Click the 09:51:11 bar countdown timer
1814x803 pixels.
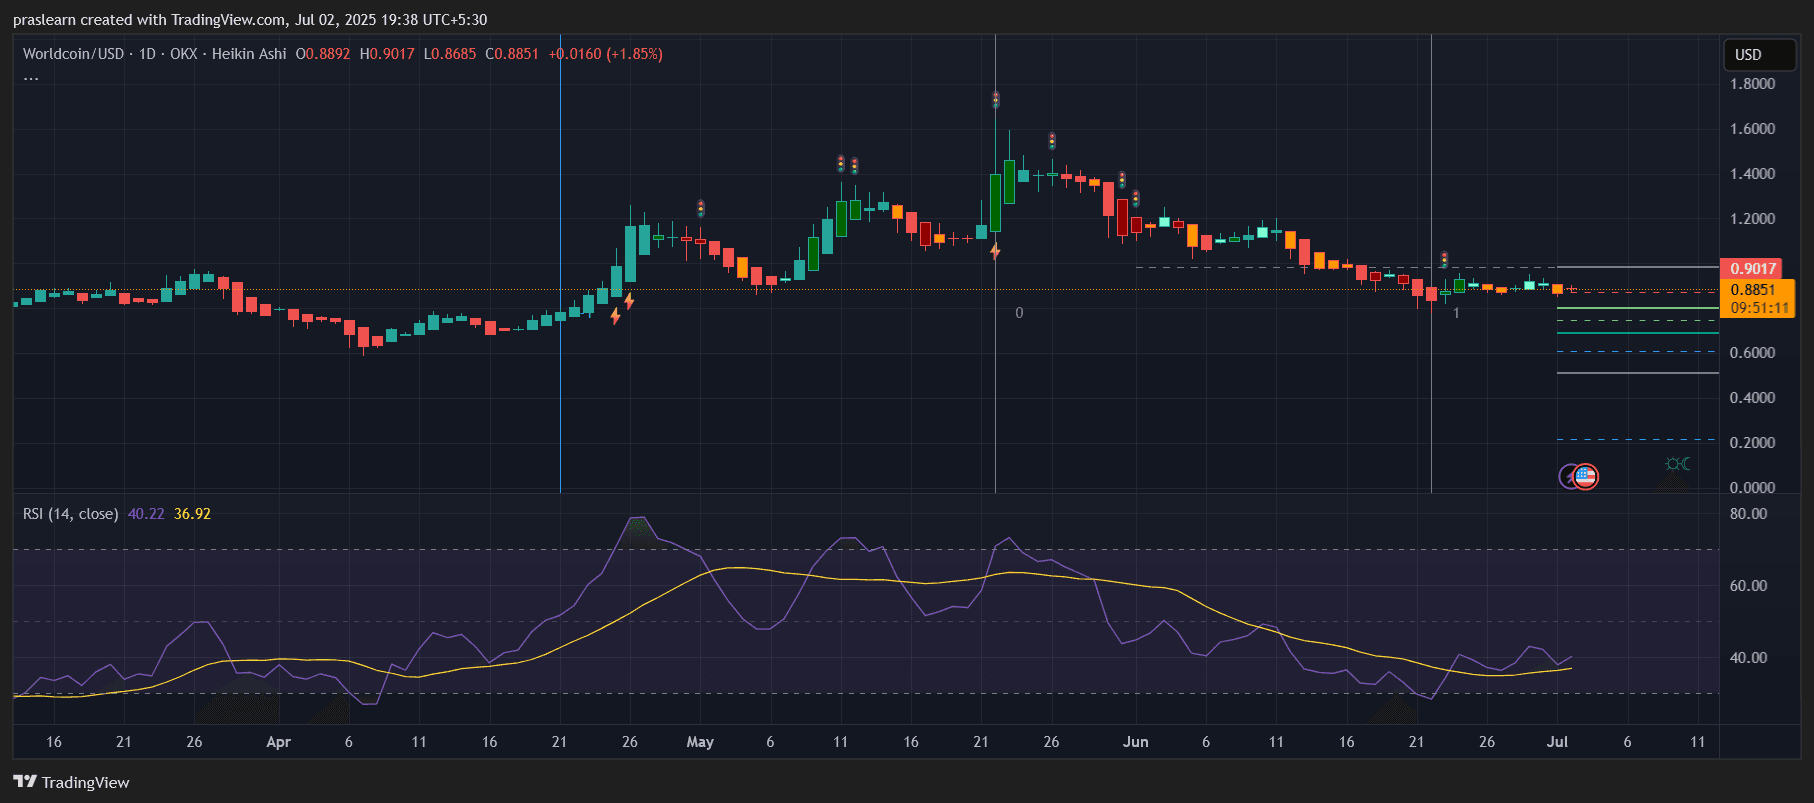pyautogui.click(x=1759, y=308)
